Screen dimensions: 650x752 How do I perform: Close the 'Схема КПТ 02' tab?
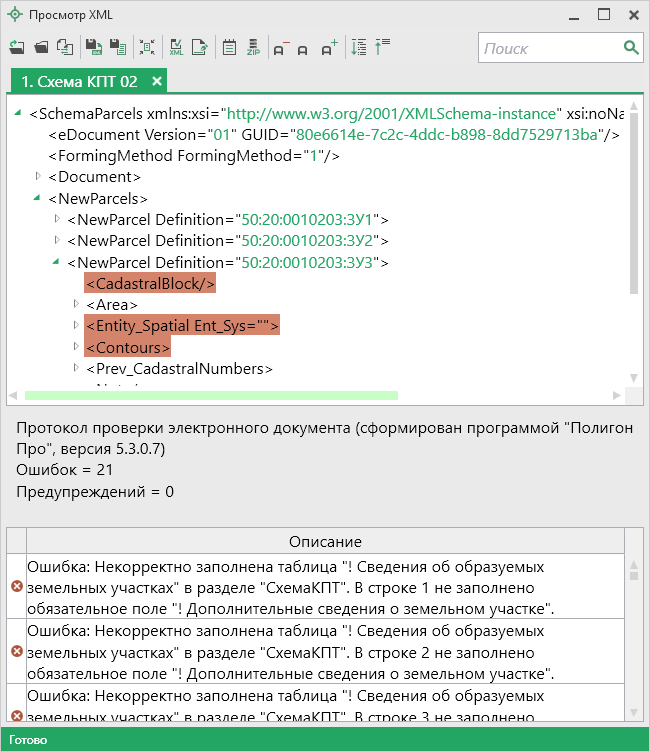pyautogui.click(x=157, y=81)
